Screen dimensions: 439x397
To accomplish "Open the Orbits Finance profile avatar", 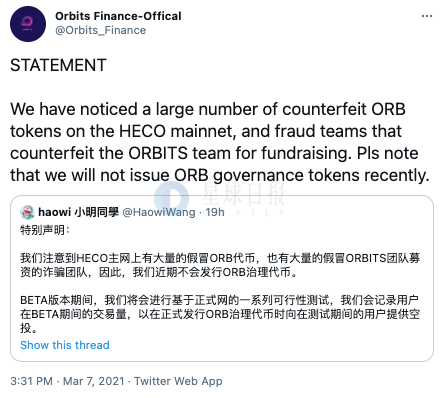I will (28, 24).
